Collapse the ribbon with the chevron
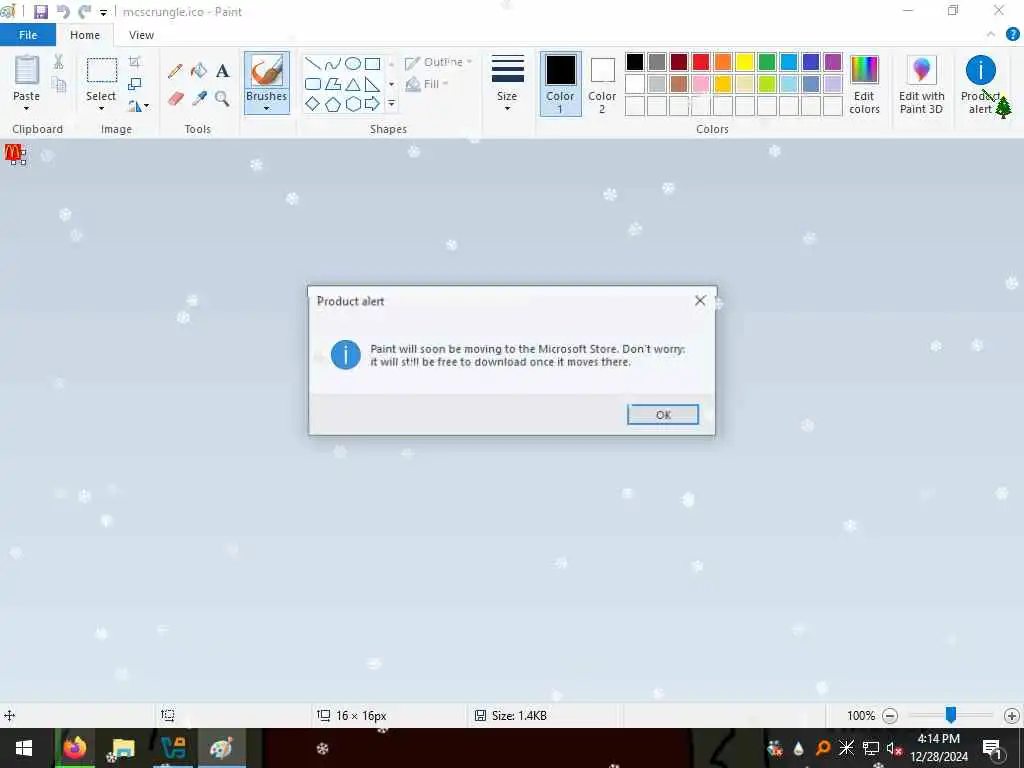This screenshot has height=768, width=1024. coord(991,35)
